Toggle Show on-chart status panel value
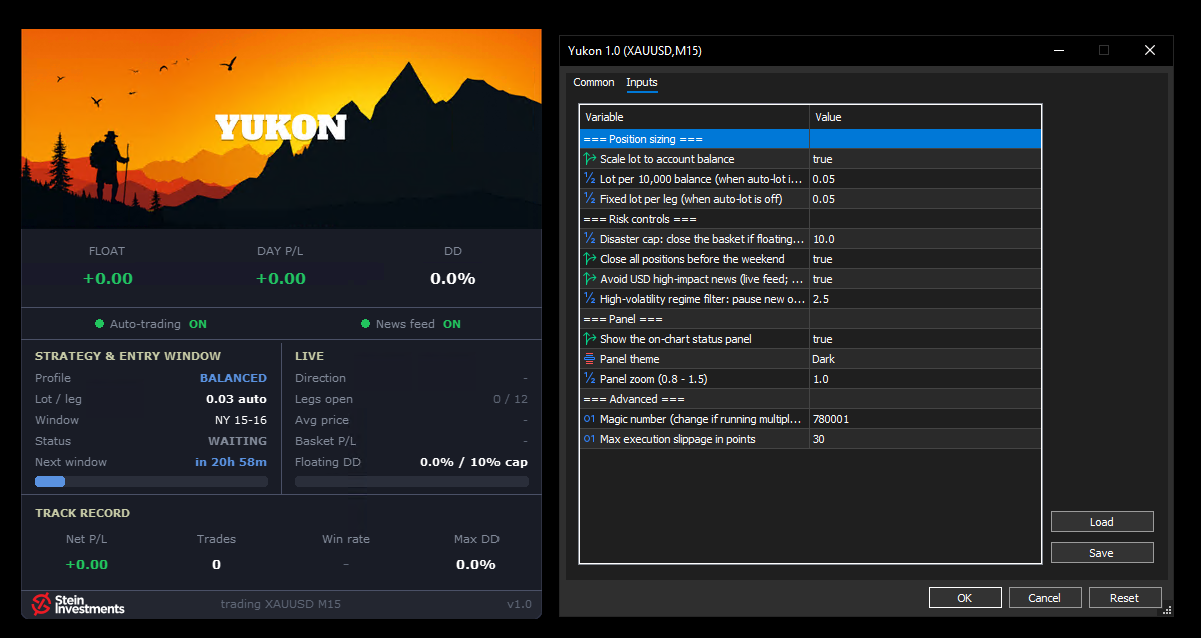This screenshot has height=638, width=1201. click(x=925, y=339)
